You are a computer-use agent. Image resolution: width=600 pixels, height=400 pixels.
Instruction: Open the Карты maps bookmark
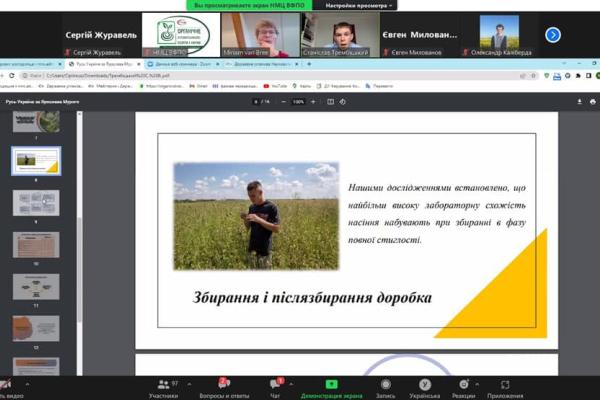coord(302,86)
